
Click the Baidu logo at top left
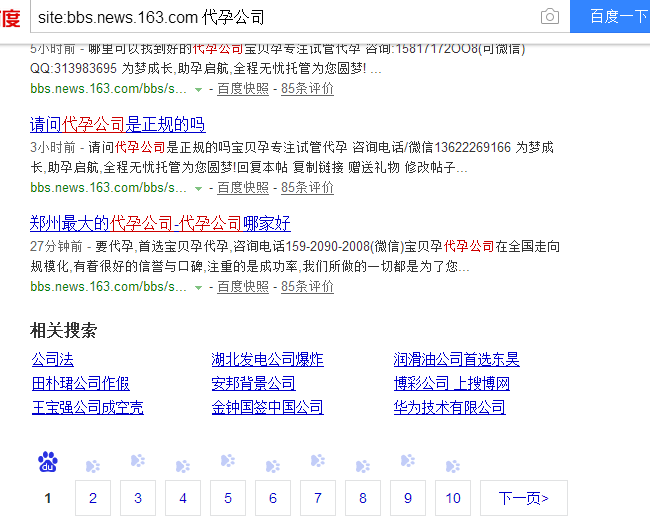click(x=8, y=16)
